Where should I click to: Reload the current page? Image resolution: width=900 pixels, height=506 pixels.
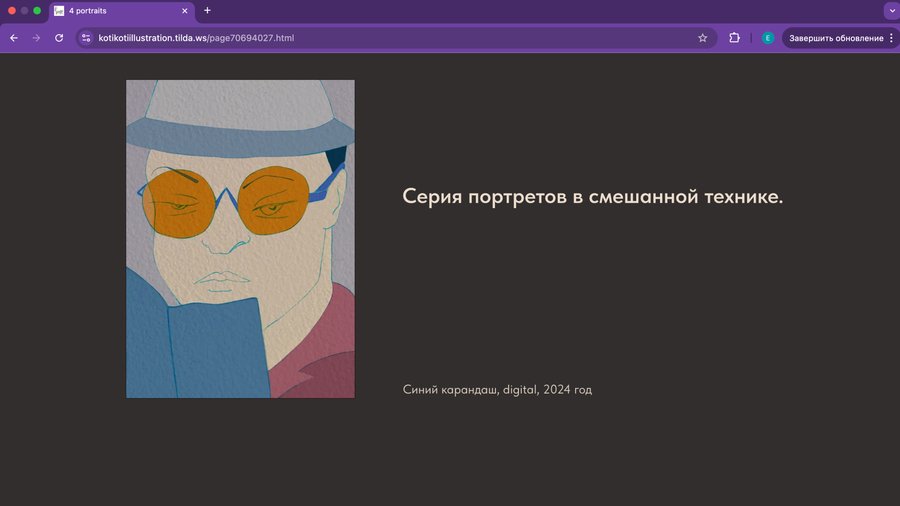(59, 38)
